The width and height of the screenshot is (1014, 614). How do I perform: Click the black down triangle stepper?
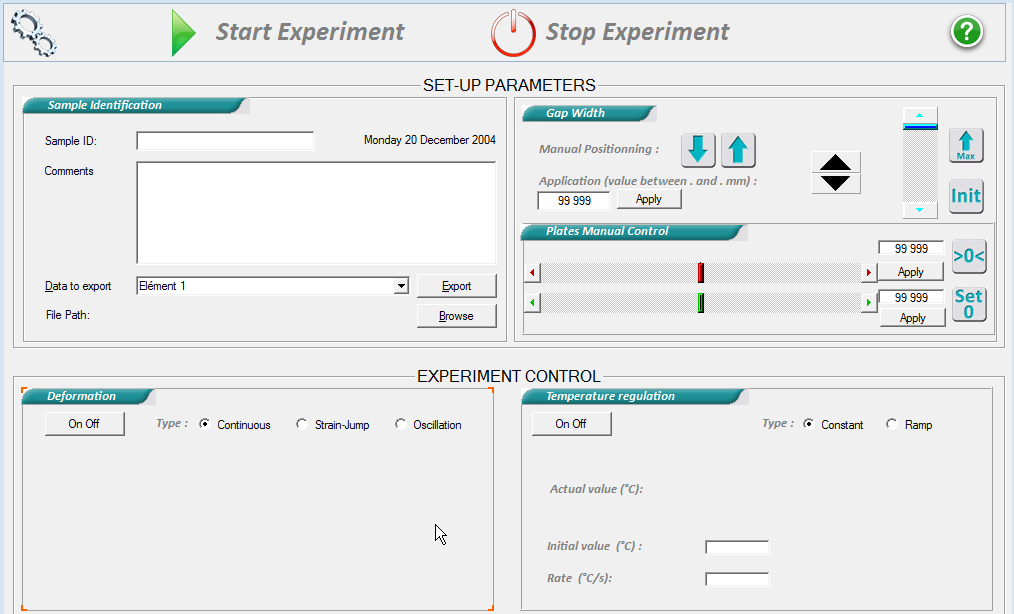[835, 183]
